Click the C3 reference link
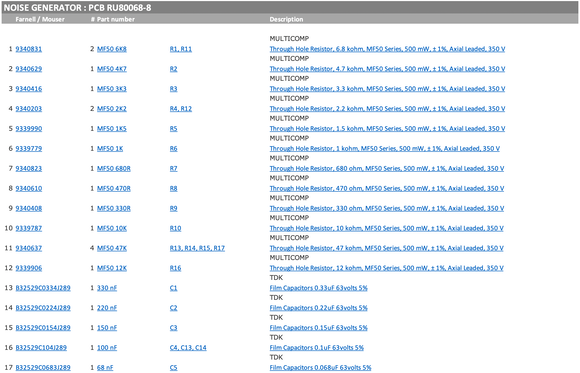 click(x=173, y=329)
